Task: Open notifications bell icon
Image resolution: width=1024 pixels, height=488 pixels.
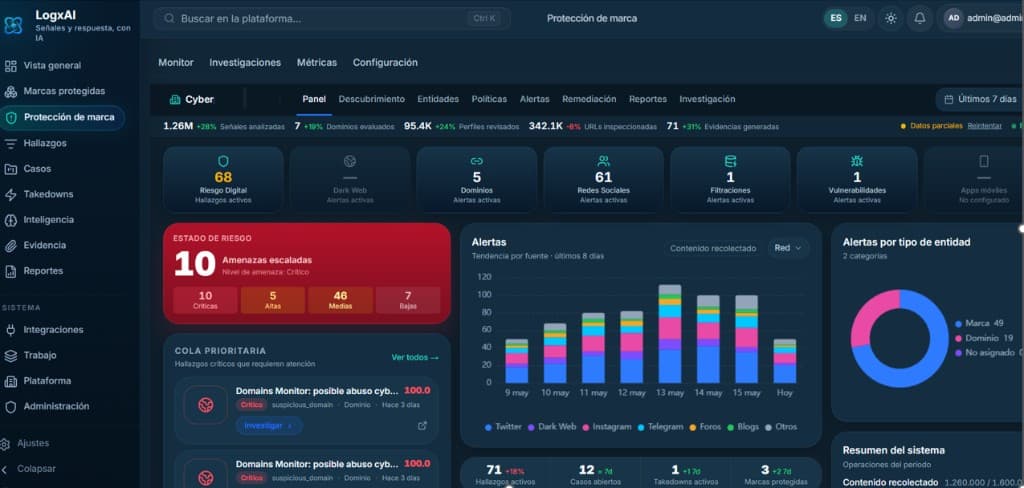Action: (x=920, y=18)
